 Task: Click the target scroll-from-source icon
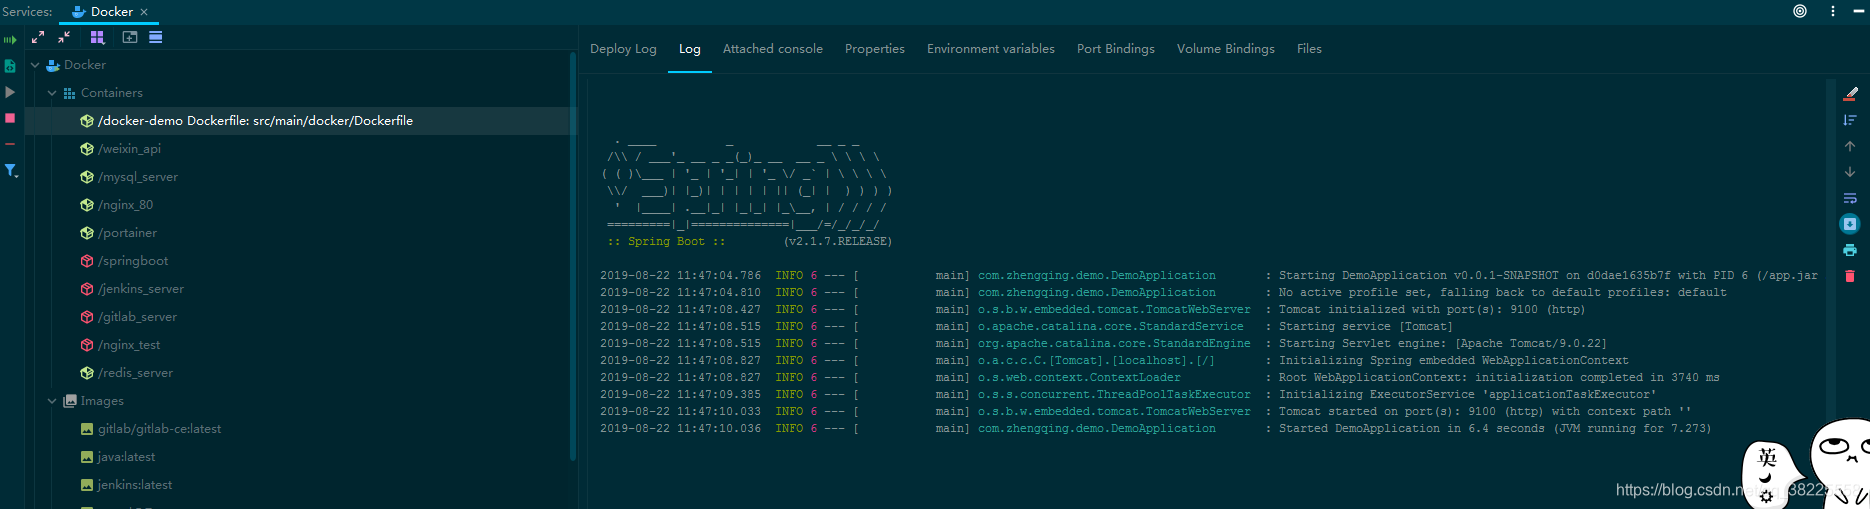pos(1800,11)
